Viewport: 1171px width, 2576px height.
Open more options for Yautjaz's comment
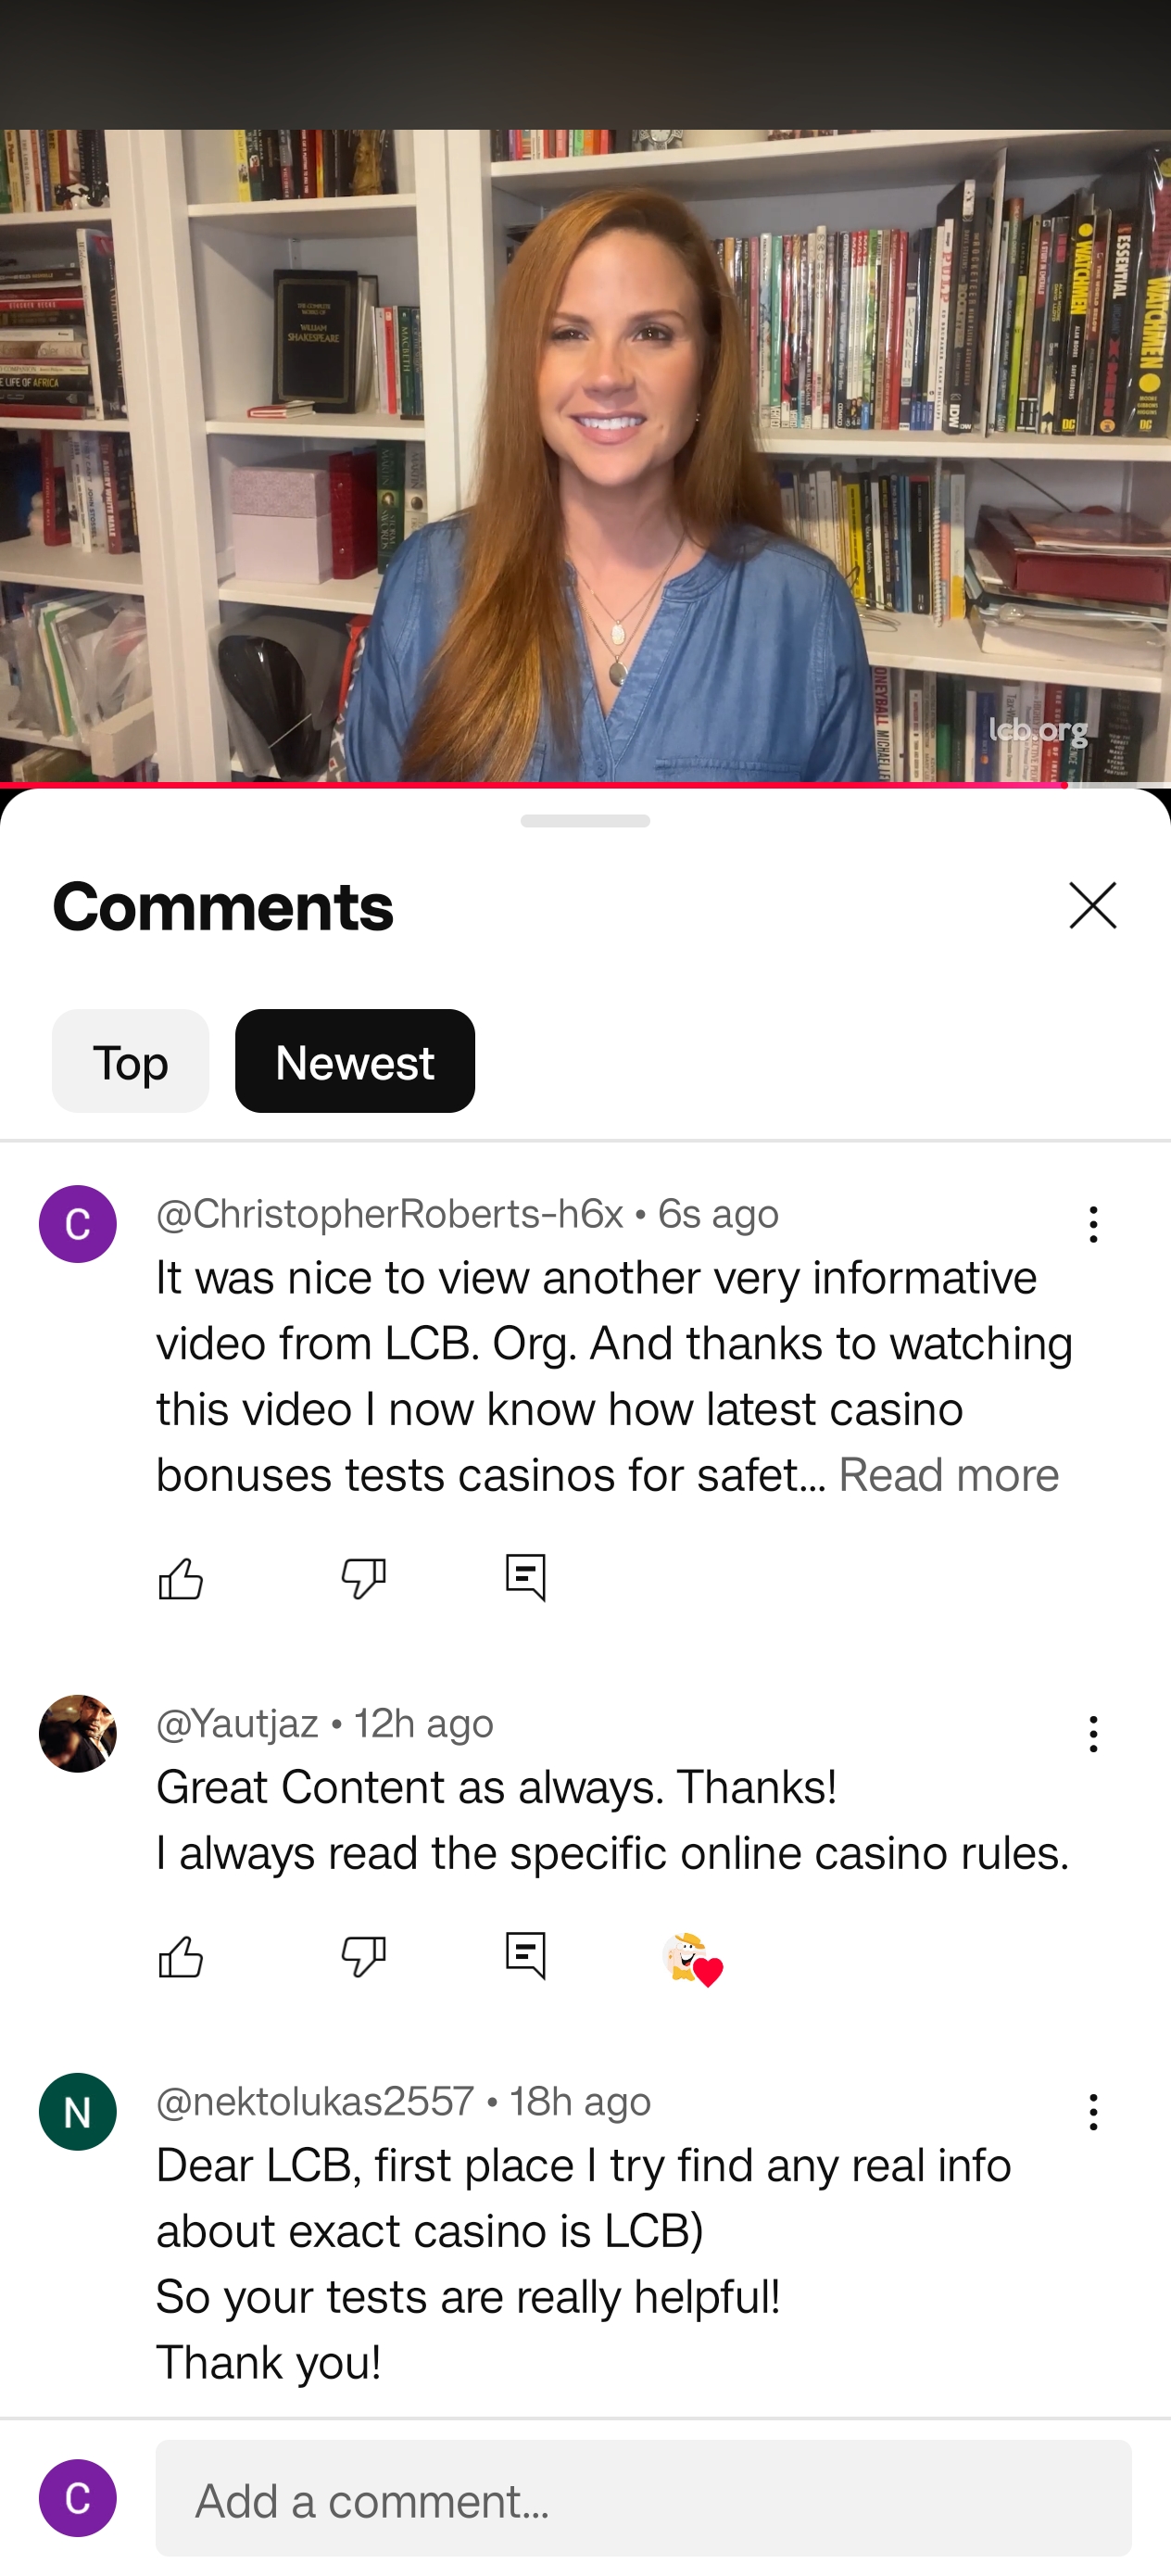(1093, 1734)
